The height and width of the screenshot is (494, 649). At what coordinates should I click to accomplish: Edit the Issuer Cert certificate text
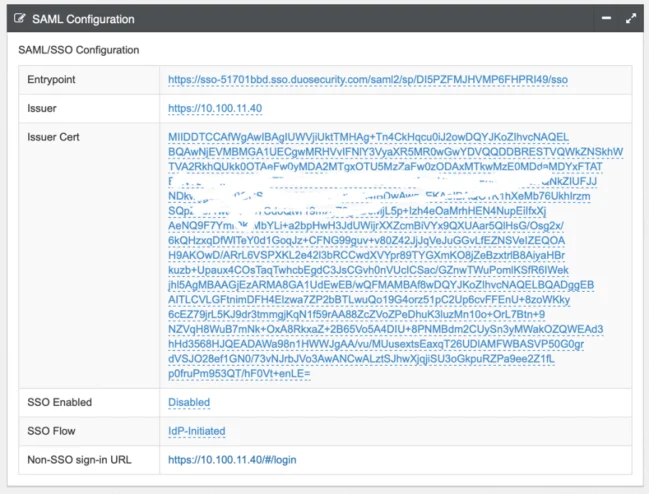tap(395, 255)
